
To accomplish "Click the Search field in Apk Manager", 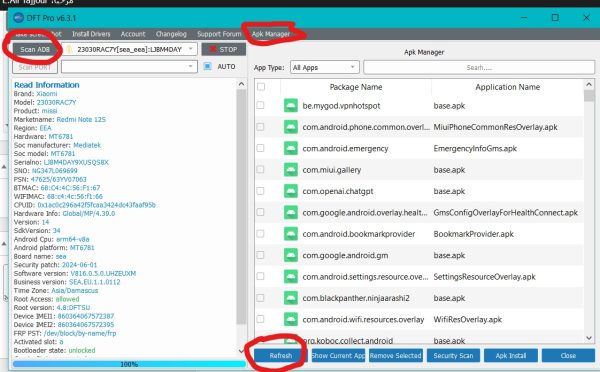I will click(479, 67).
